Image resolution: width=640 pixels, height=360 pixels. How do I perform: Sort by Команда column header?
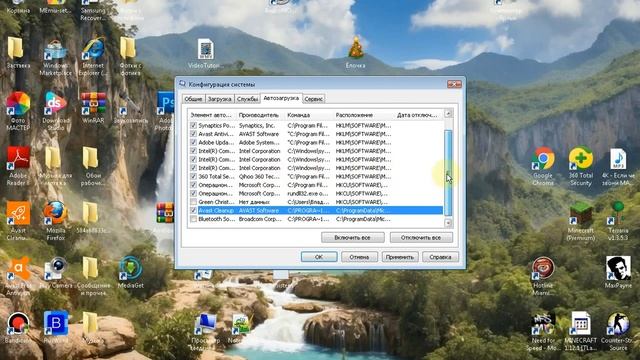(309, 115)
